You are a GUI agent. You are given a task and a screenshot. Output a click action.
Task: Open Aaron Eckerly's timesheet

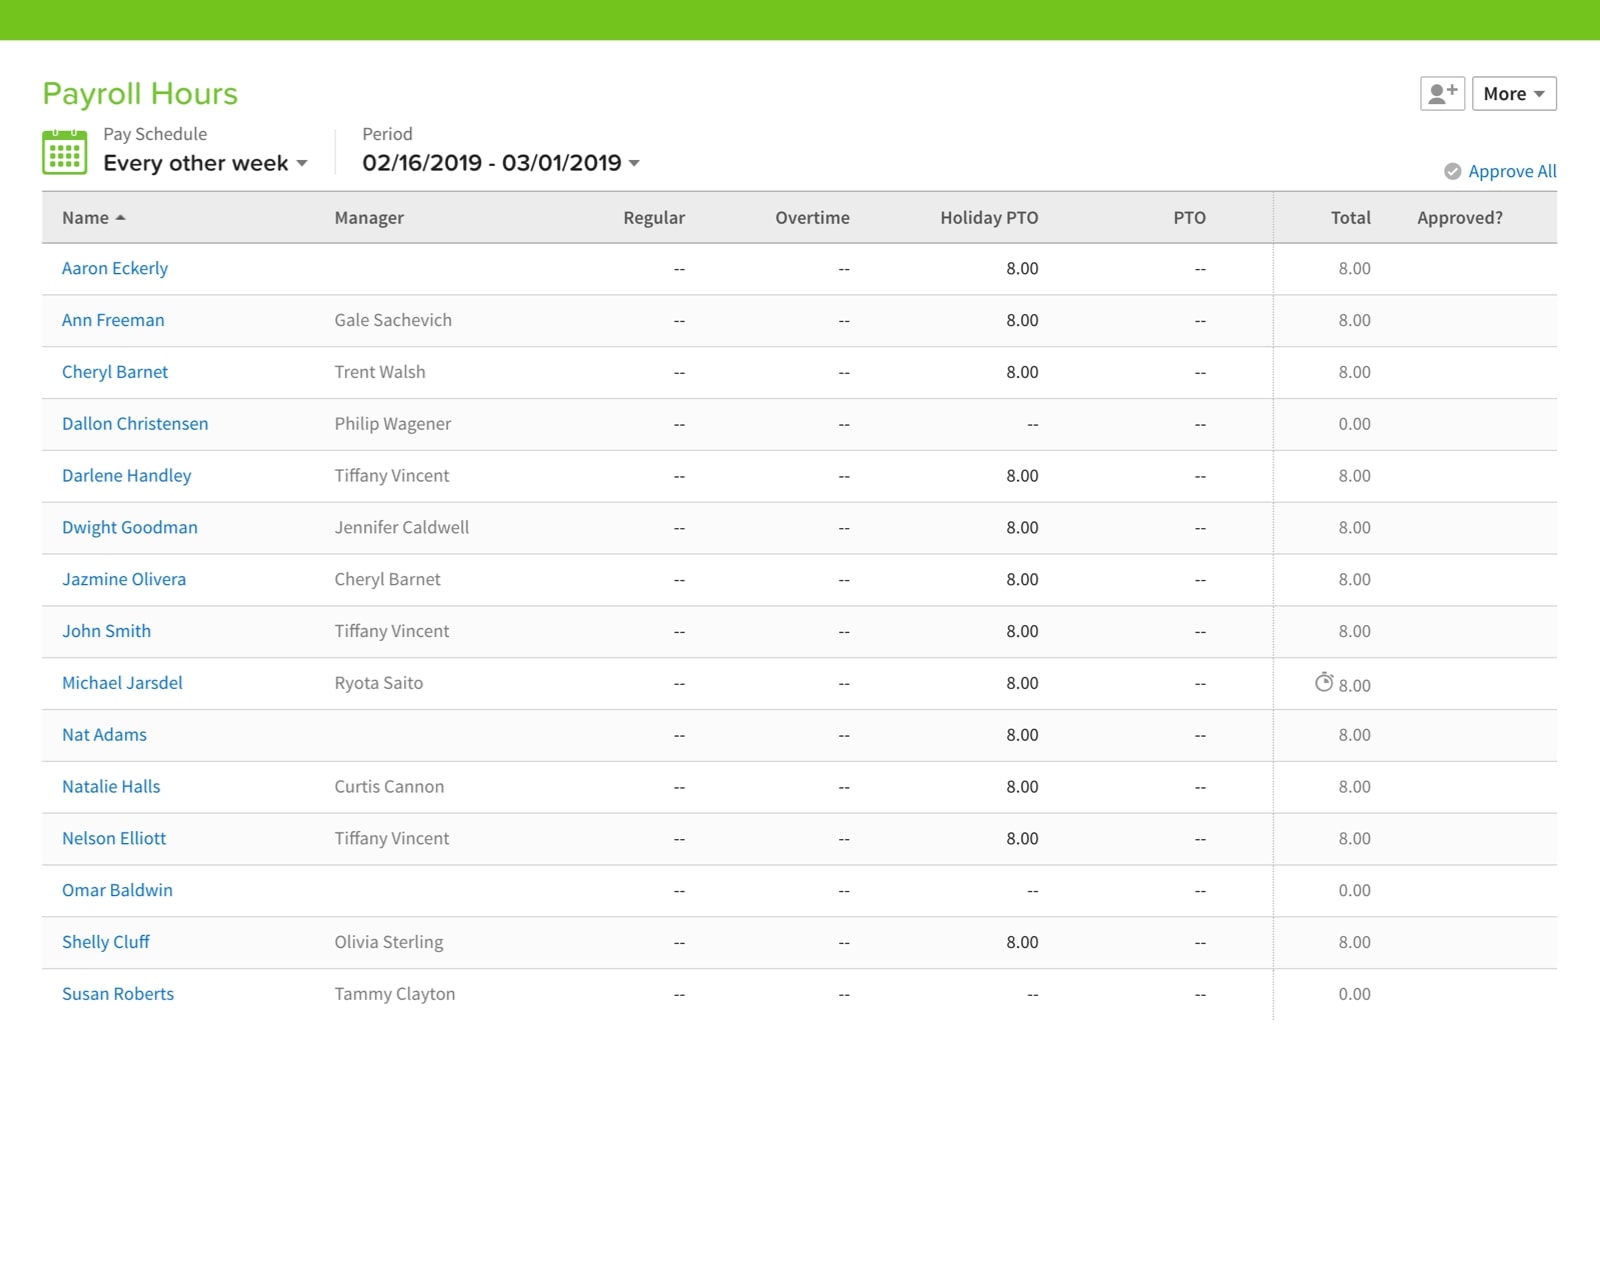click(x=115, y=269)
